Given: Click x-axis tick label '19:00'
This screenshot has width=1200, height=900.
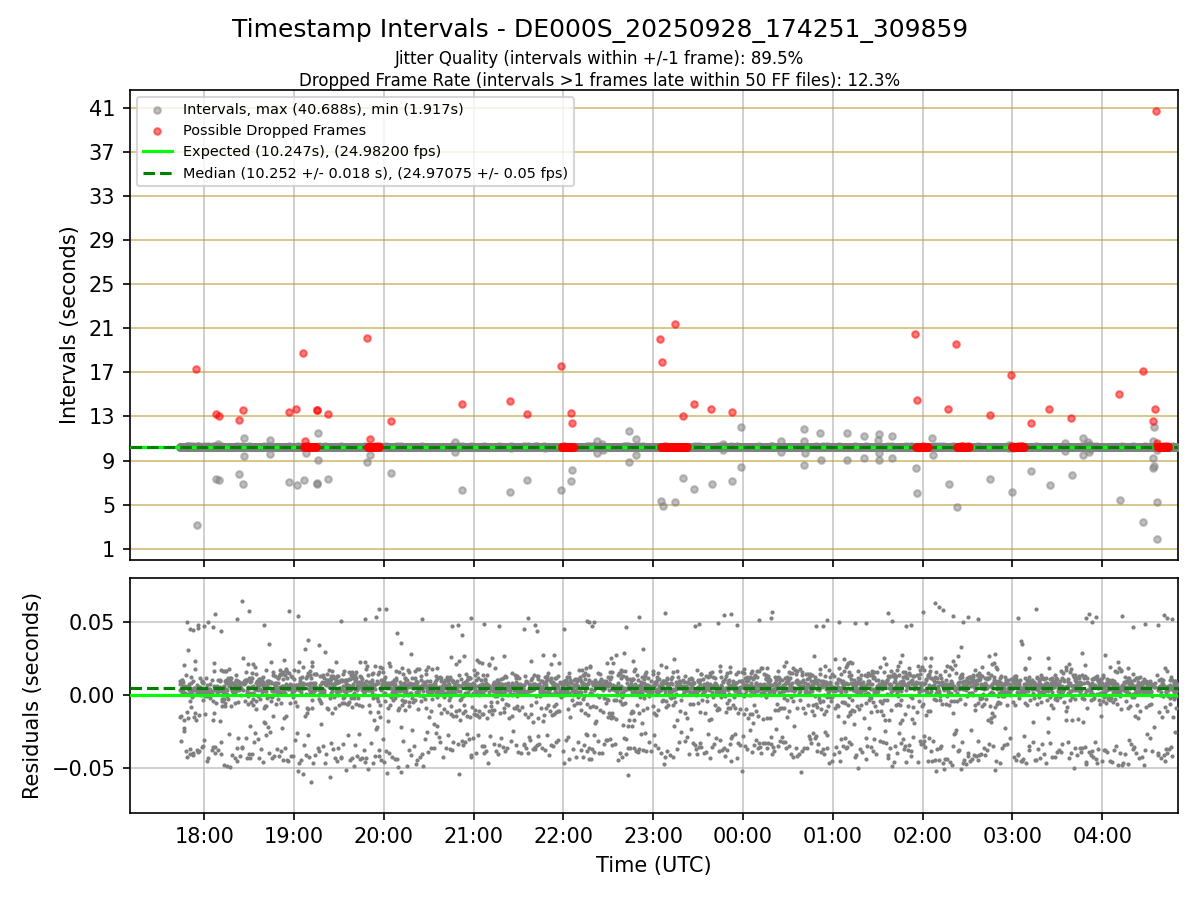Looking at the screenshot, I should coord(294,834).
